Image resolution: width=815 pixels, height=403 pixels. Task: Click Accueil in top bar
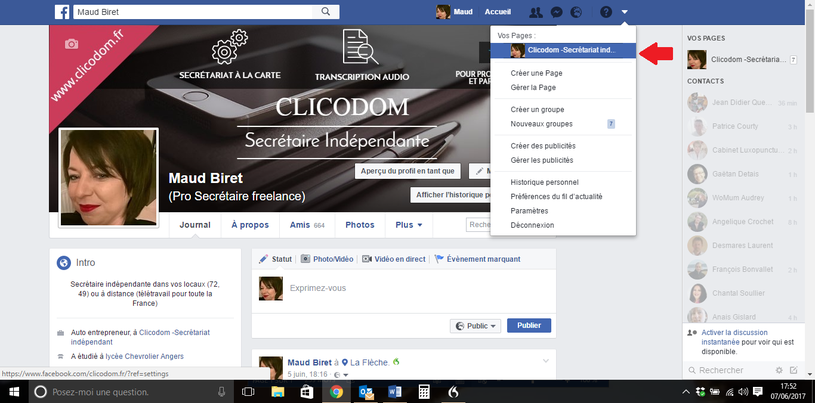[497, 12]
